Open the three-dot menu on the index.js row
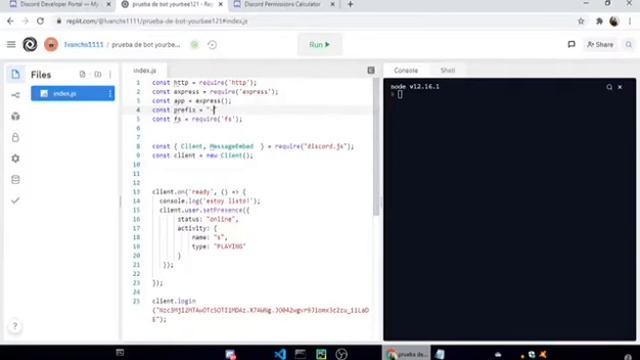This screenshot has width=640, height=360. tap(110, 93)
